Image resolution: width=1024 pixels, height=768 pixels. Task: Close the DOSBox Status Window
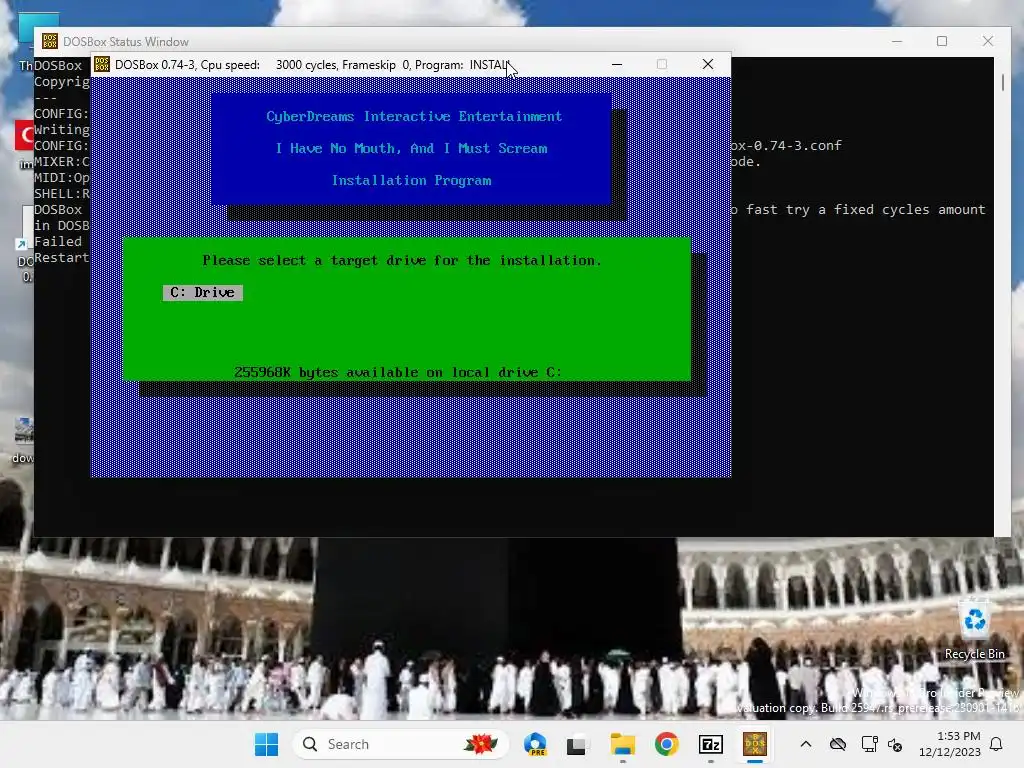[x=987, y=41]
